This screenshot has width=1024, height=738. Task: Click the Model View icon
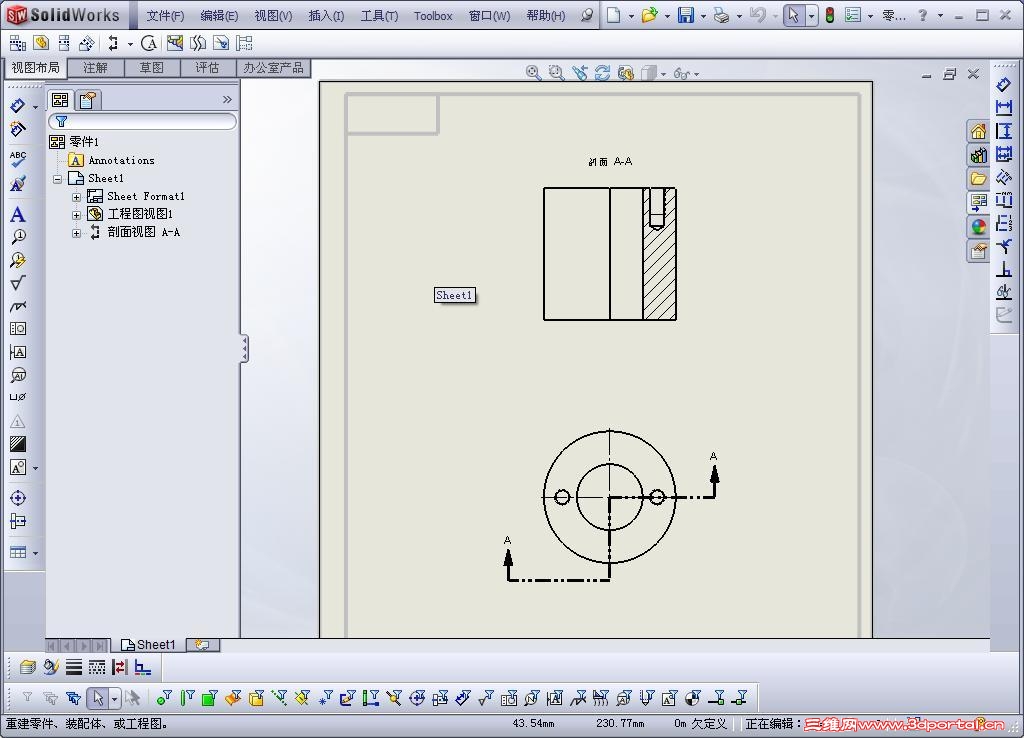pyautogui.click(x=41, y=44)
